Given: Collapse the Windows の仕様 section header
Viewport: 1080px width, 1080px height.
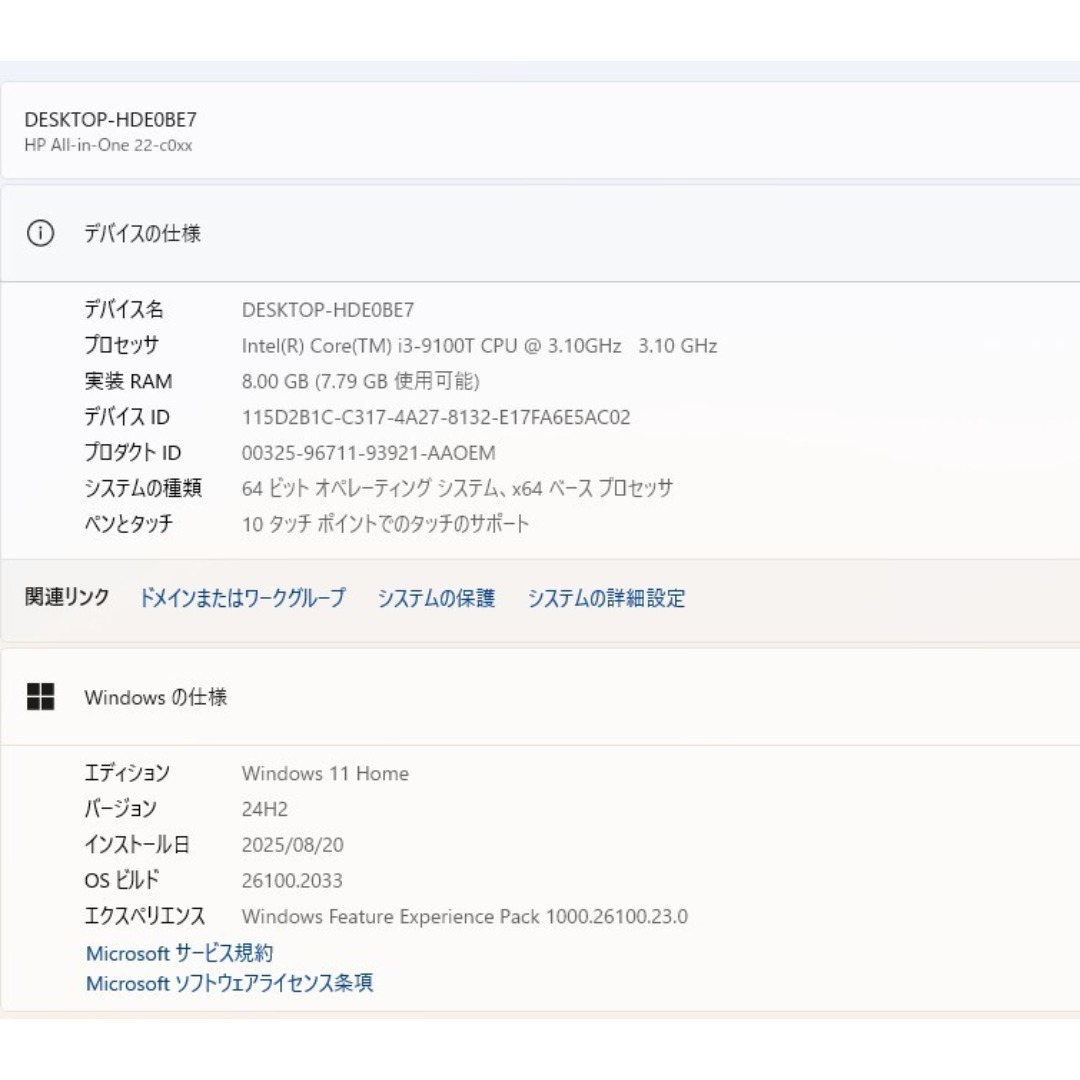Looking at the screenshot, I should coord(540,696).
